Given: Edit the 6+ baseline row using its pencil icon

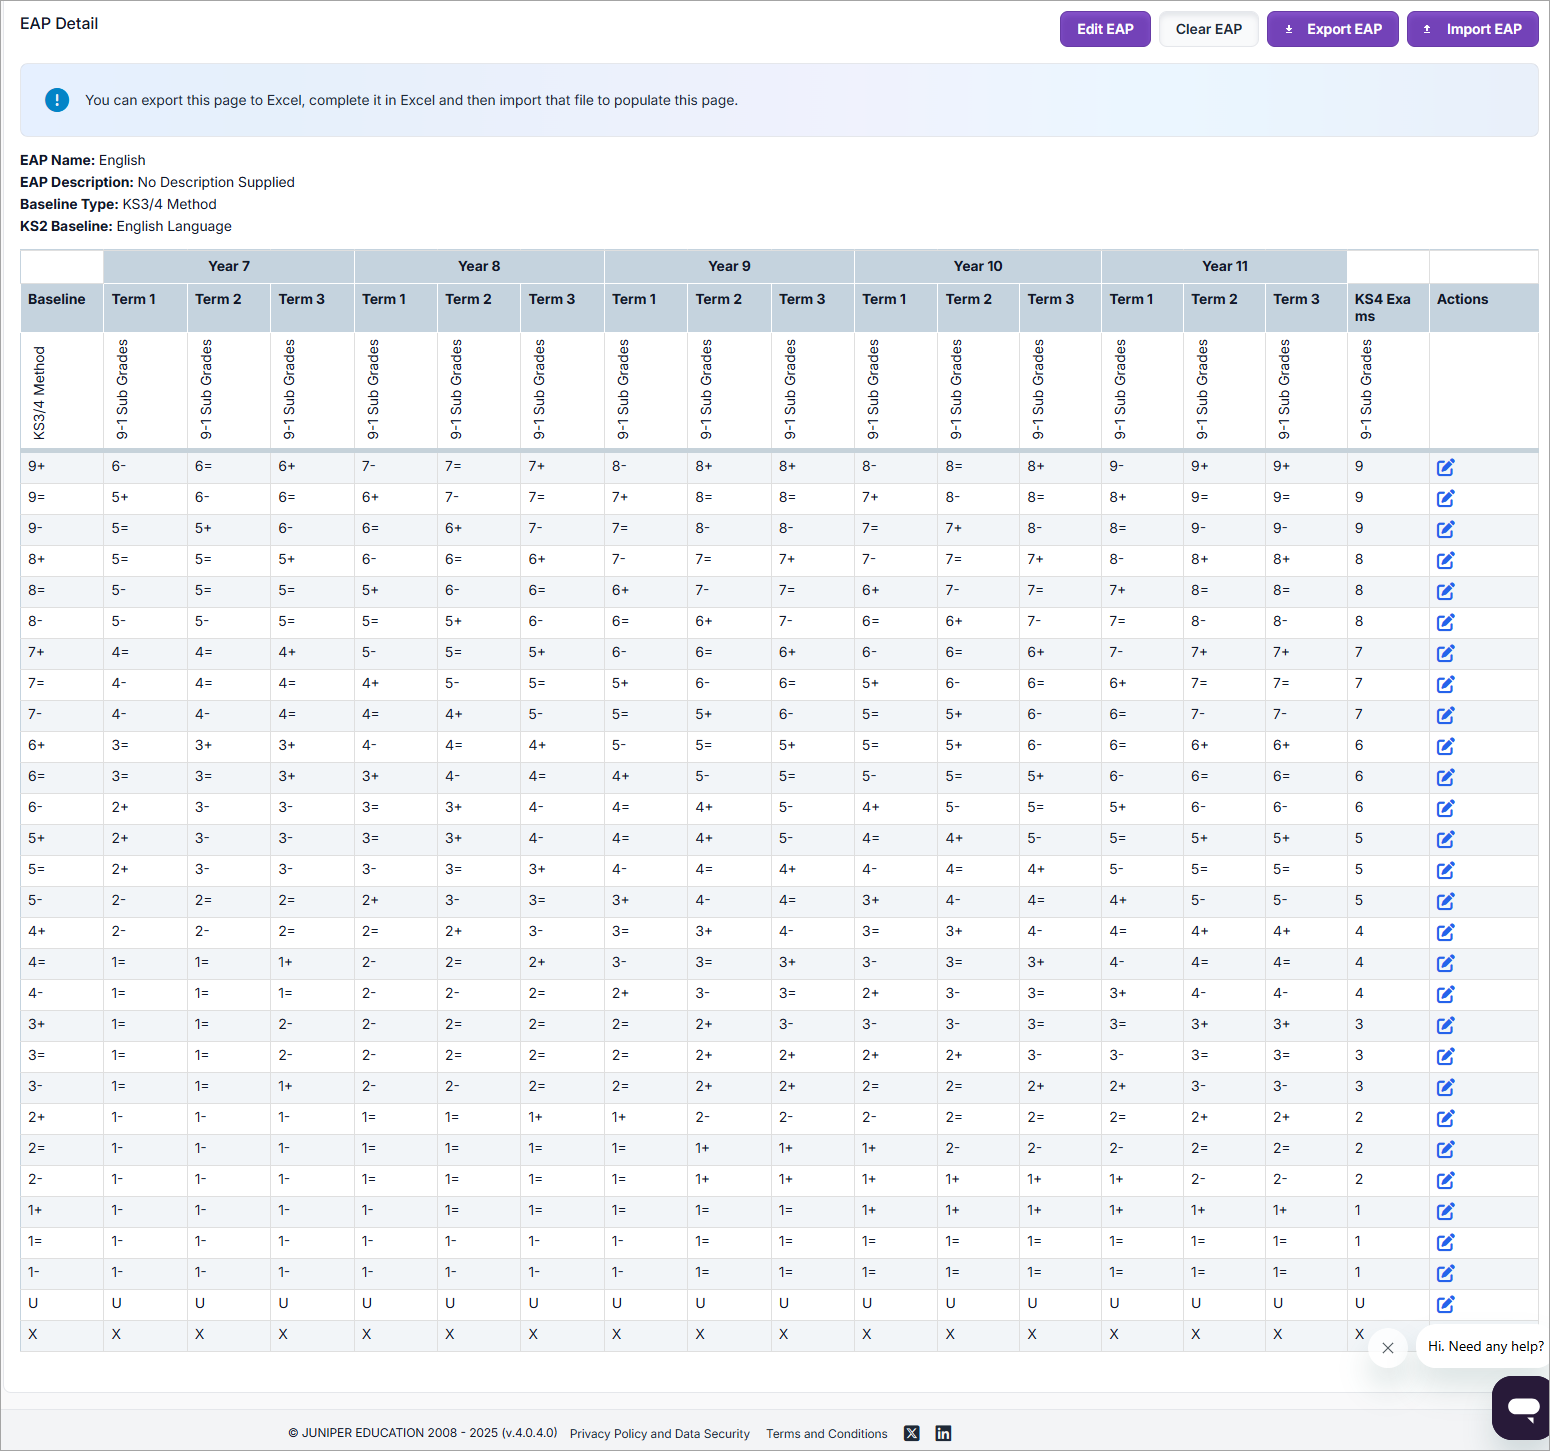Looking at the screenshot, I should coord(1445,746).
